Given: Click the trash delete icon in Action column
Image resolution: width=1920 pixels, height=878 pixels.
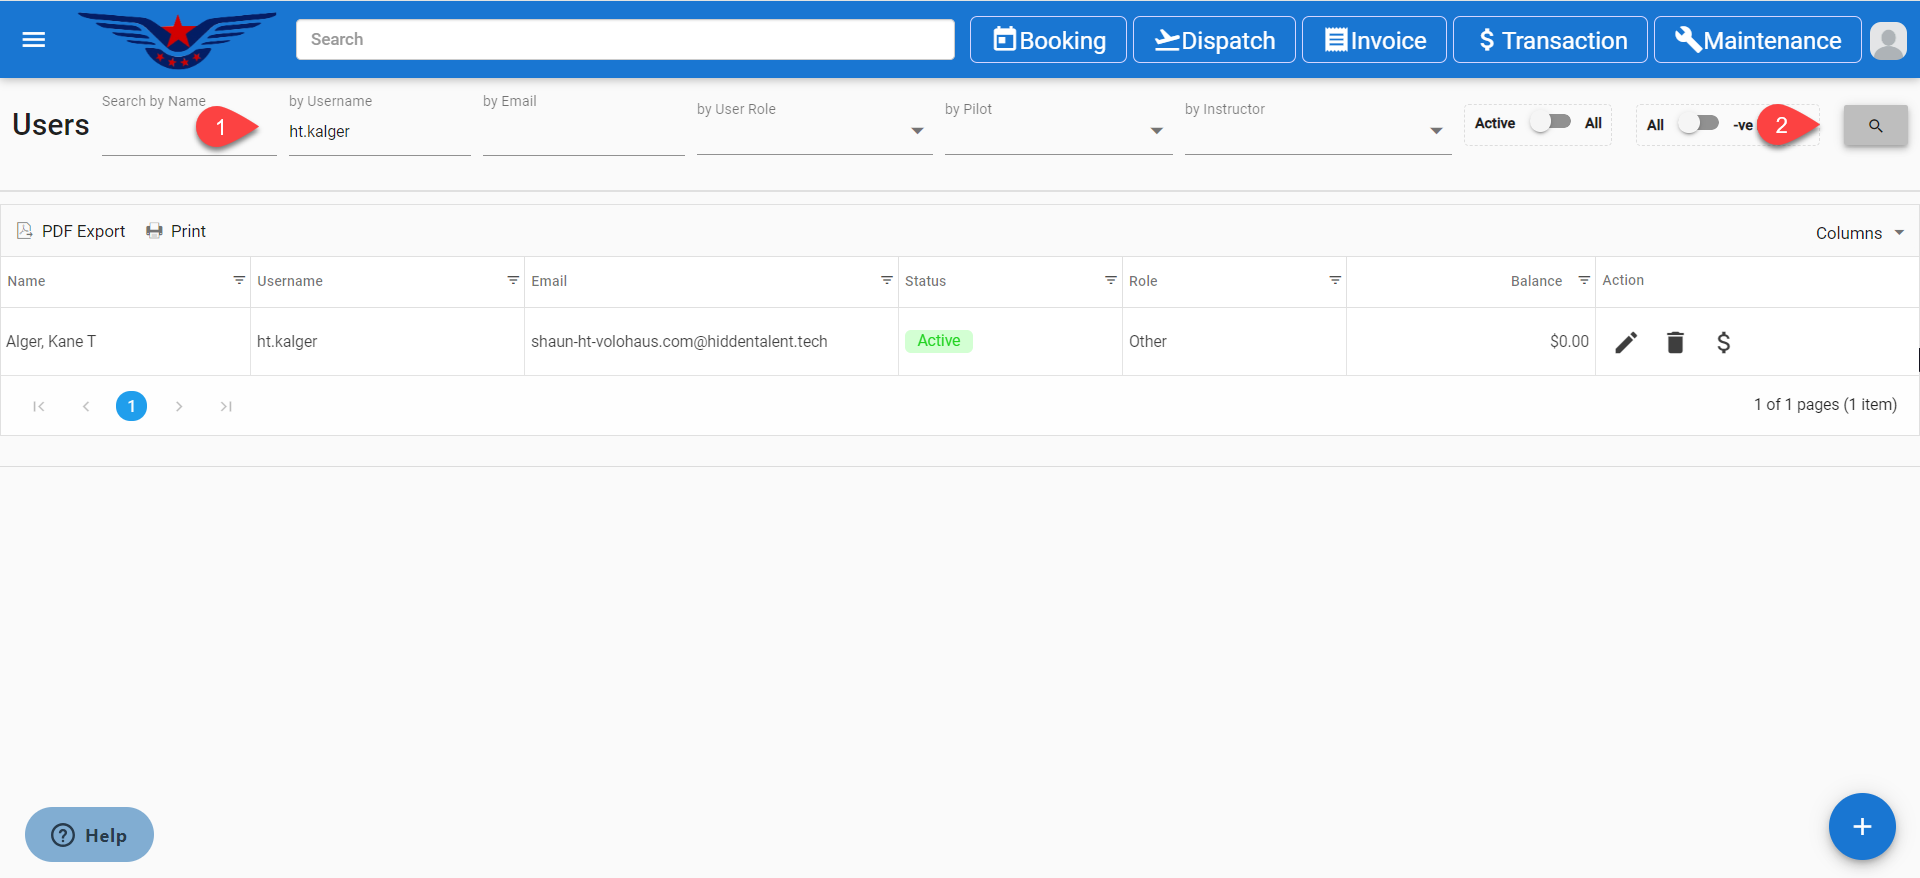Looking at the screenshot, I should point(1675,342).
